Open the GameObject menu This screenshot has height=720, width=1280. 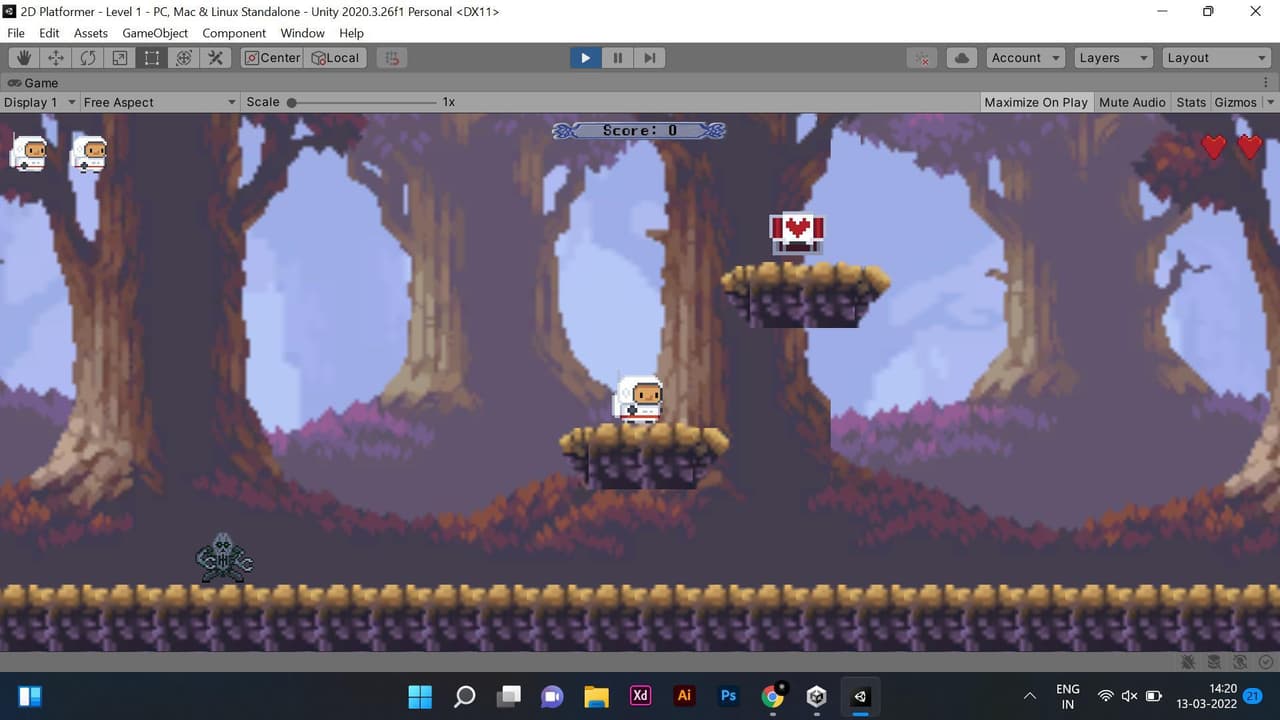(155, 33)
